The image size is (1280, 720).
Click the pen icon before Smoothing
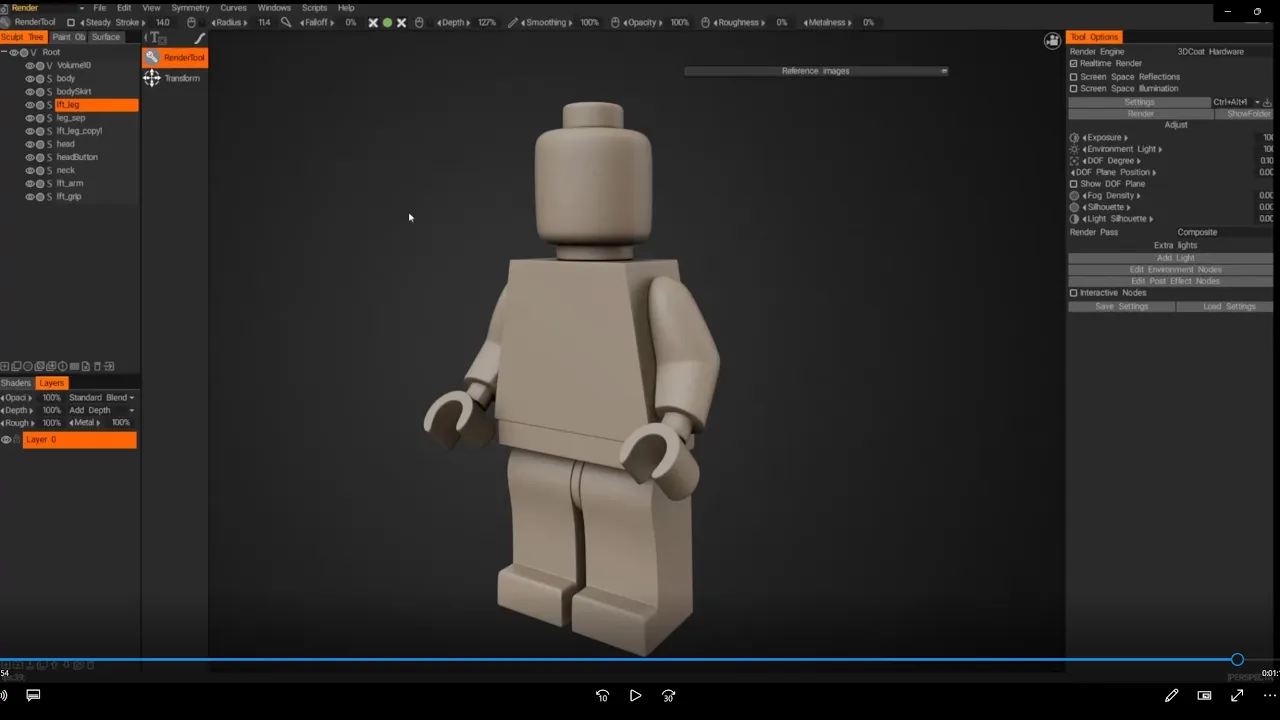click(512, 22)
